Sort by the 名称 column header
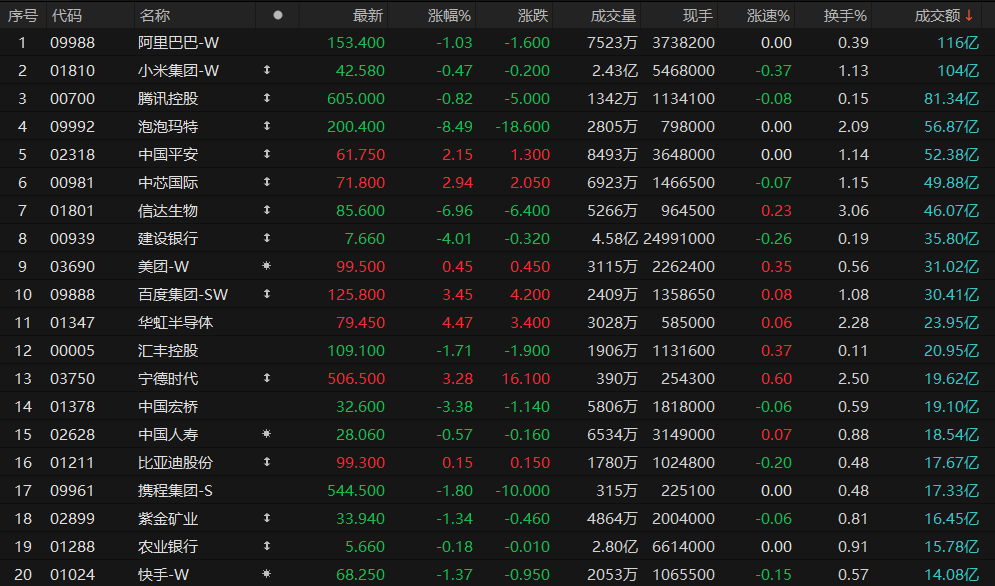995x586 pixels. click(x=154, y=15)
